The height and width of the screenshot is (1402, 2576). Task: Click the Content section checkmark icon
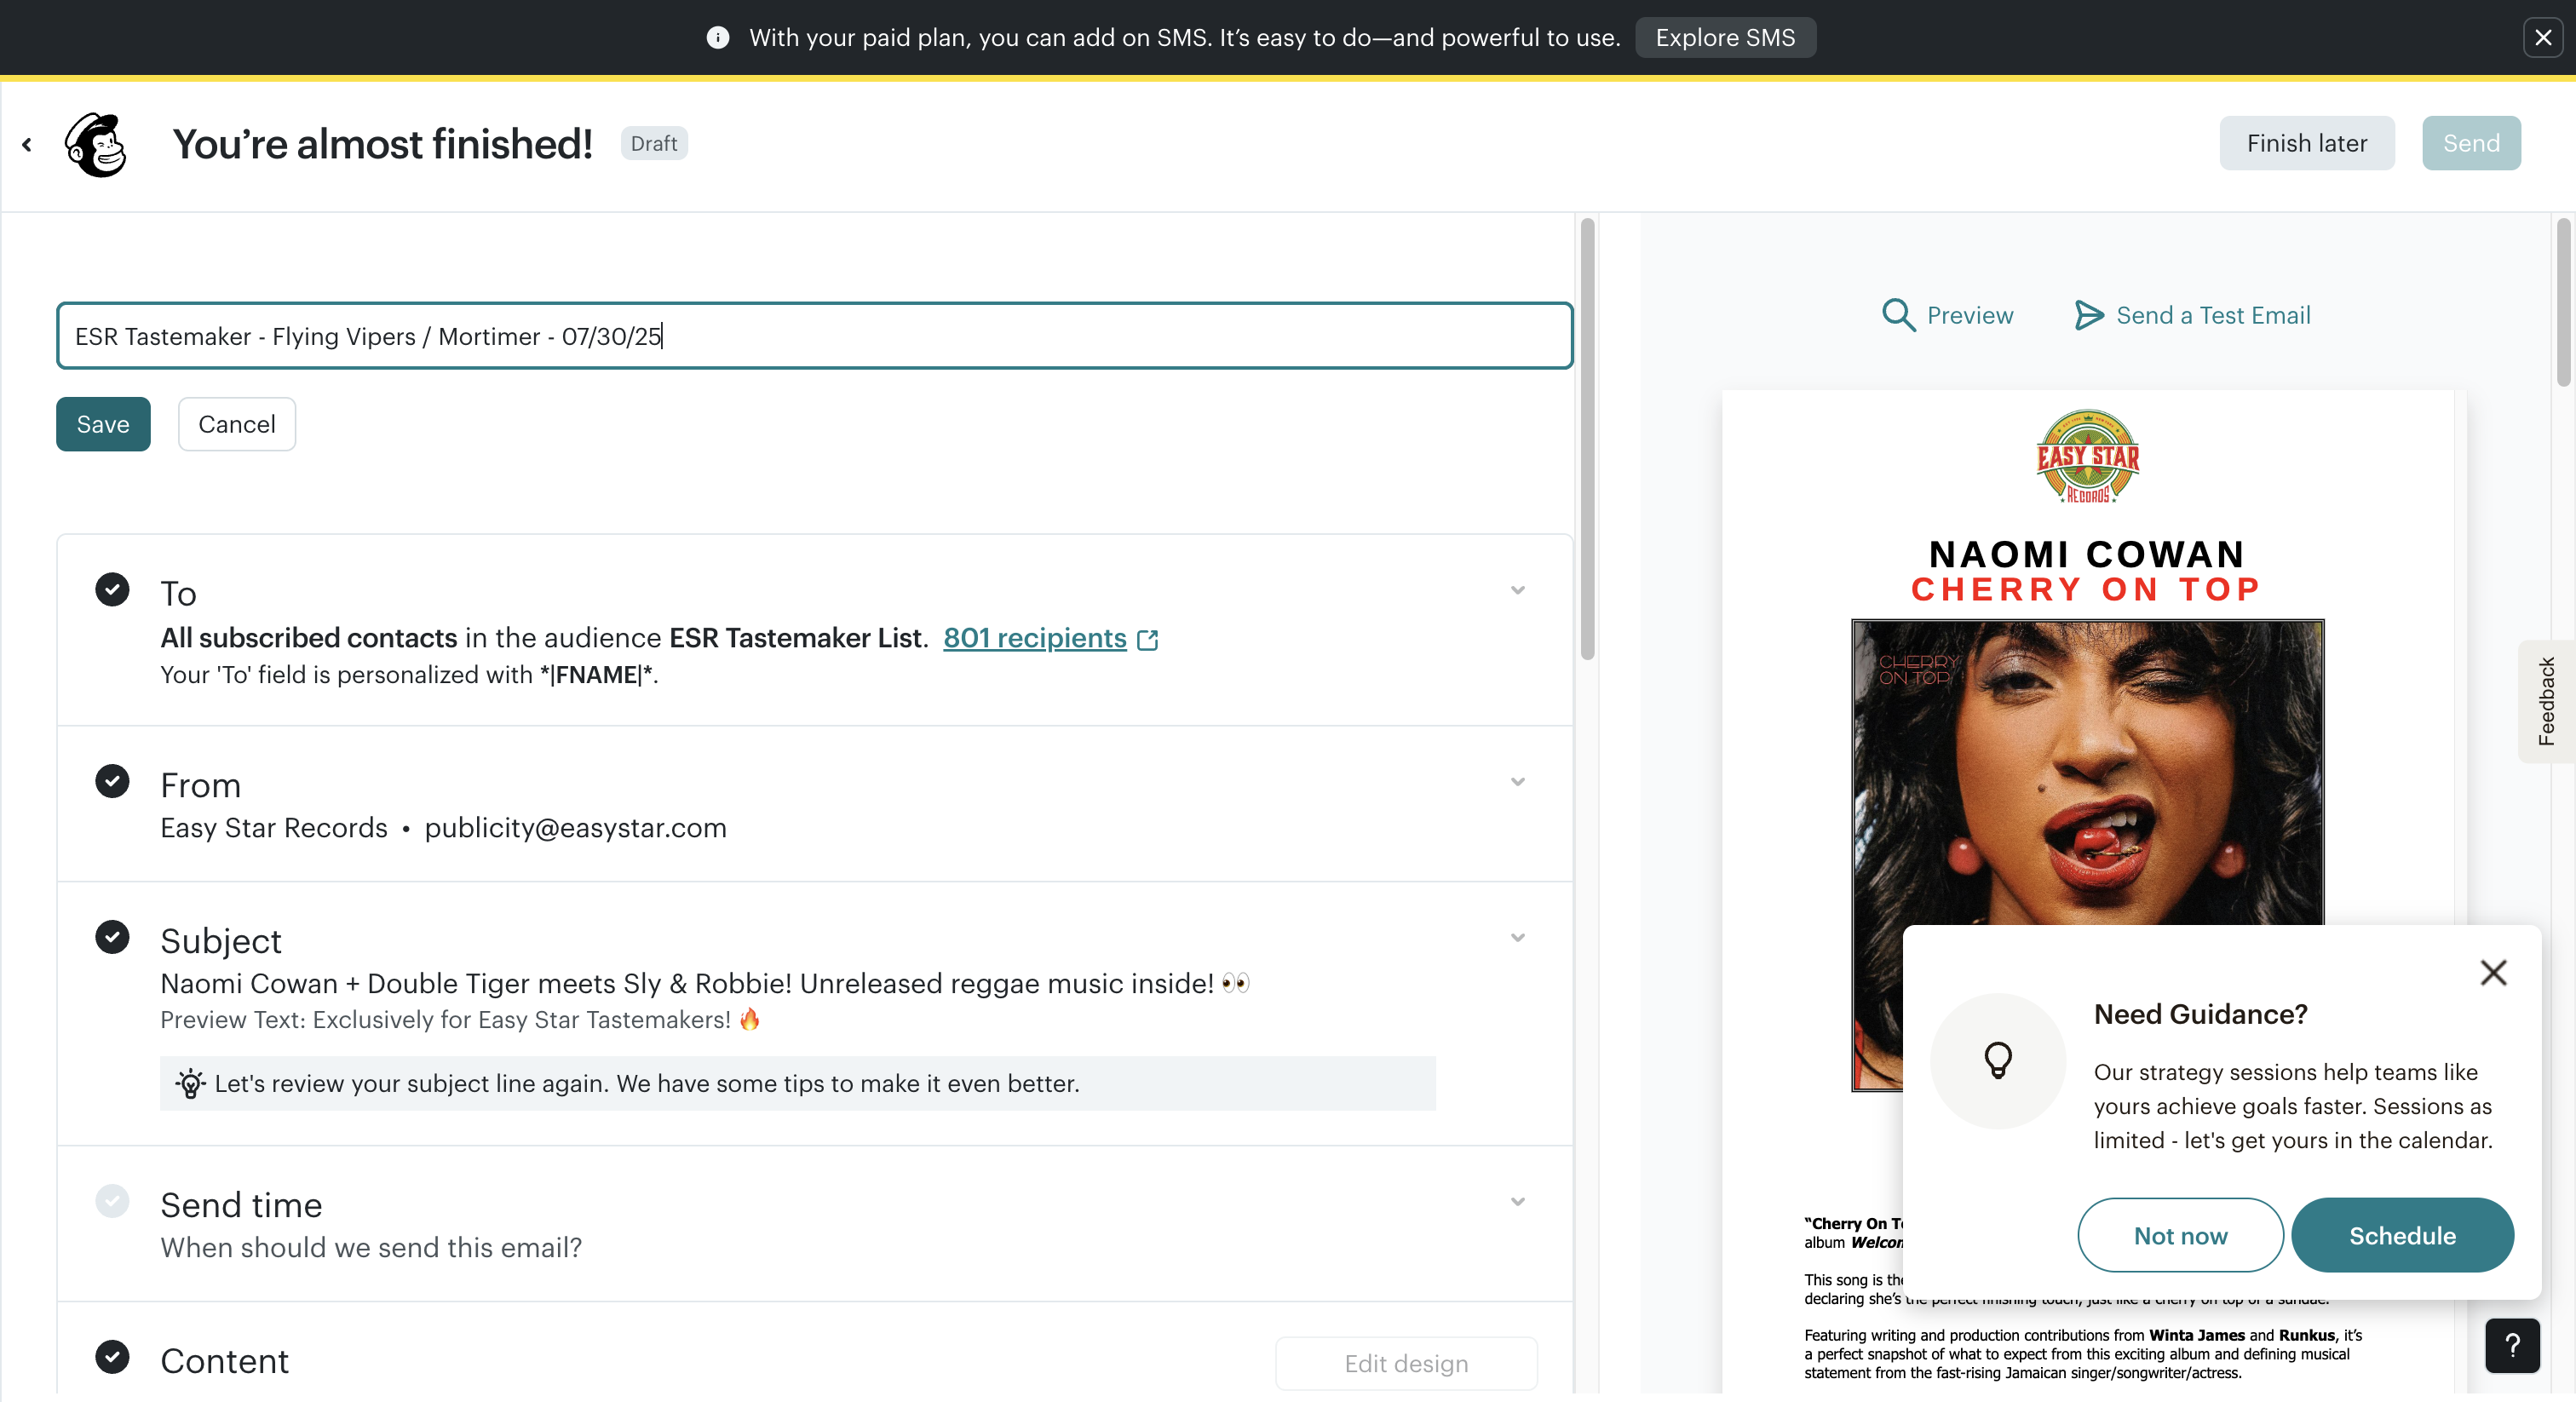click(112, 1357)
